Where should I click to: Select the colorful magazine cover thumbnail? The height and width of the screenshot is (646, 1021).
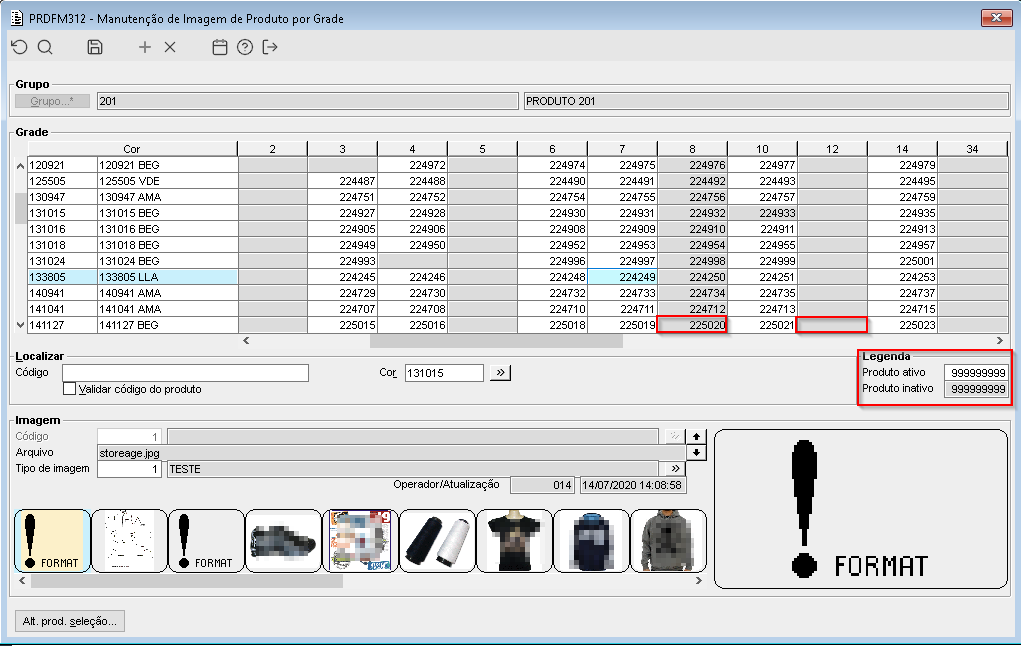coord(361,541)
